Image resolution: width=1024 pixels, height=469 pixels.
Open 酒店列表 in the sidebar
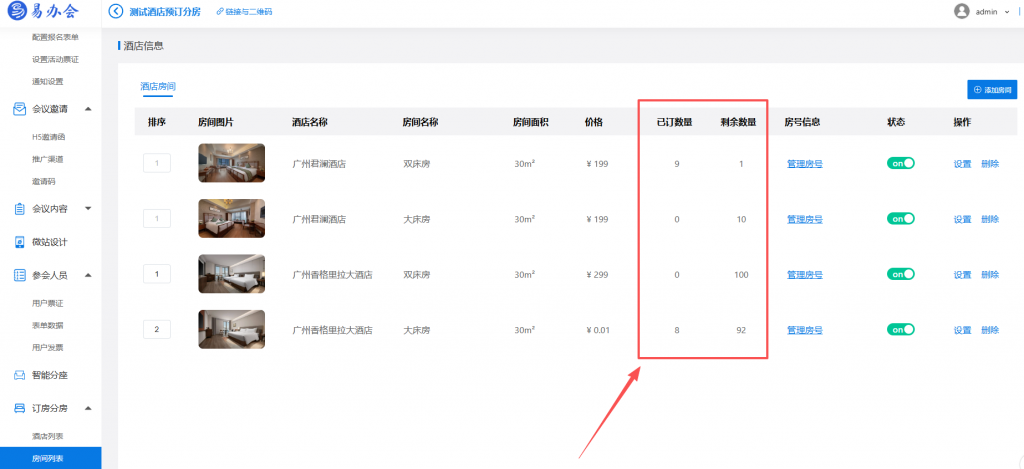[48, 436]
